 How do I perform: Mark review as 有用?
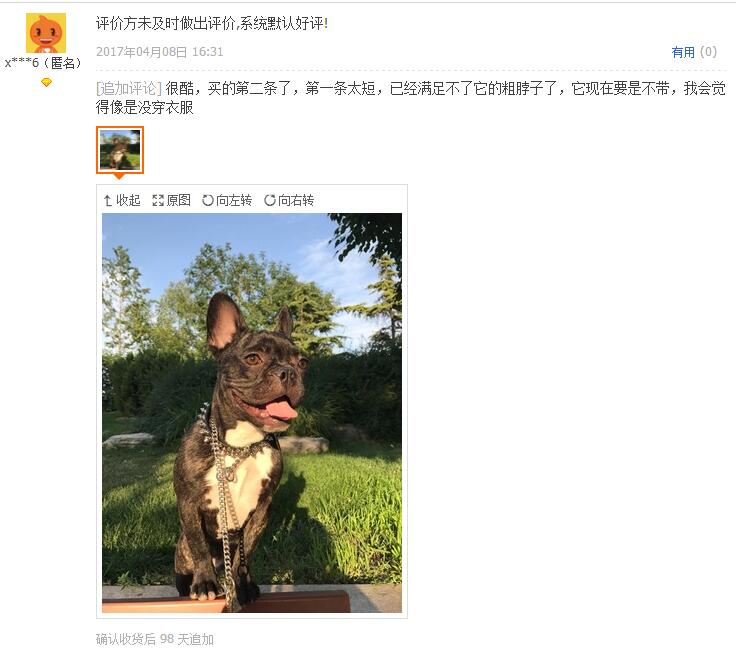pyautogui.click(x=683, y=52)
